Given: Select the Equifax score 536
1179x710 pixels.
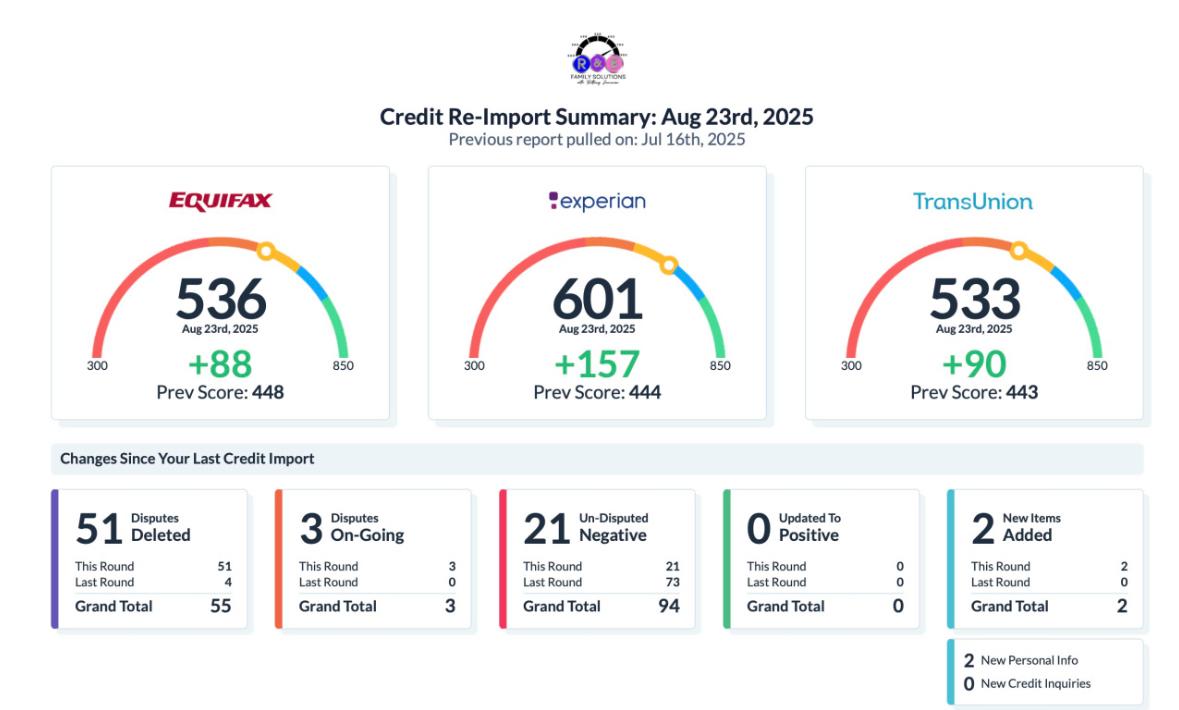Looking at the screenshot, I should [220, 299].
